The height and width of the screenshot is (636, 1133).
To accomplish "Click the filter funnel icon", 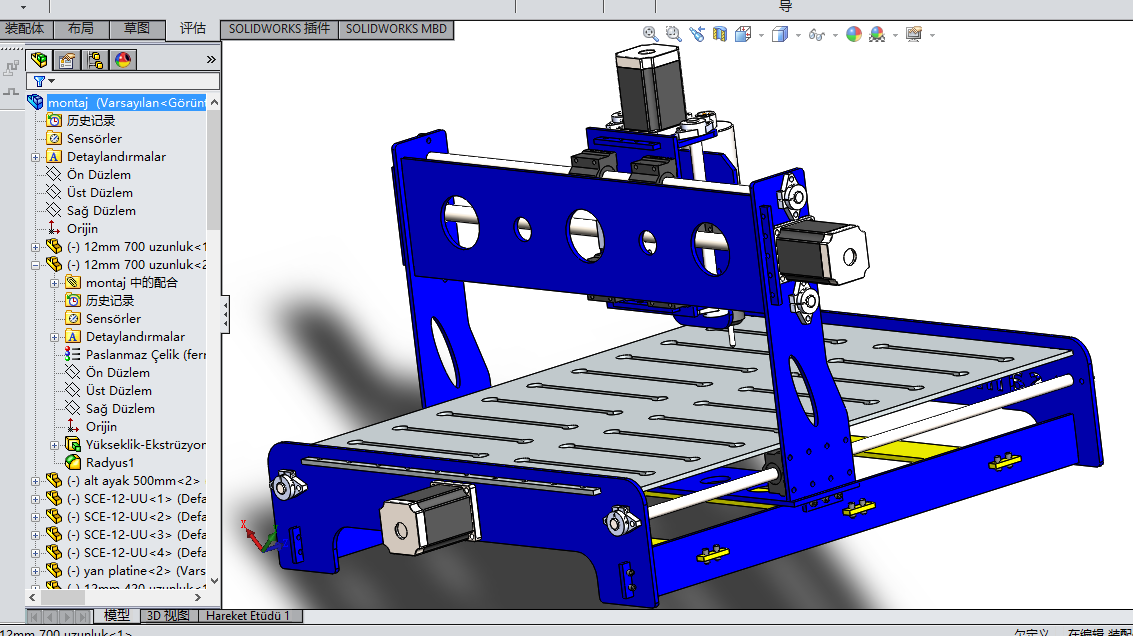I will 40,81.
